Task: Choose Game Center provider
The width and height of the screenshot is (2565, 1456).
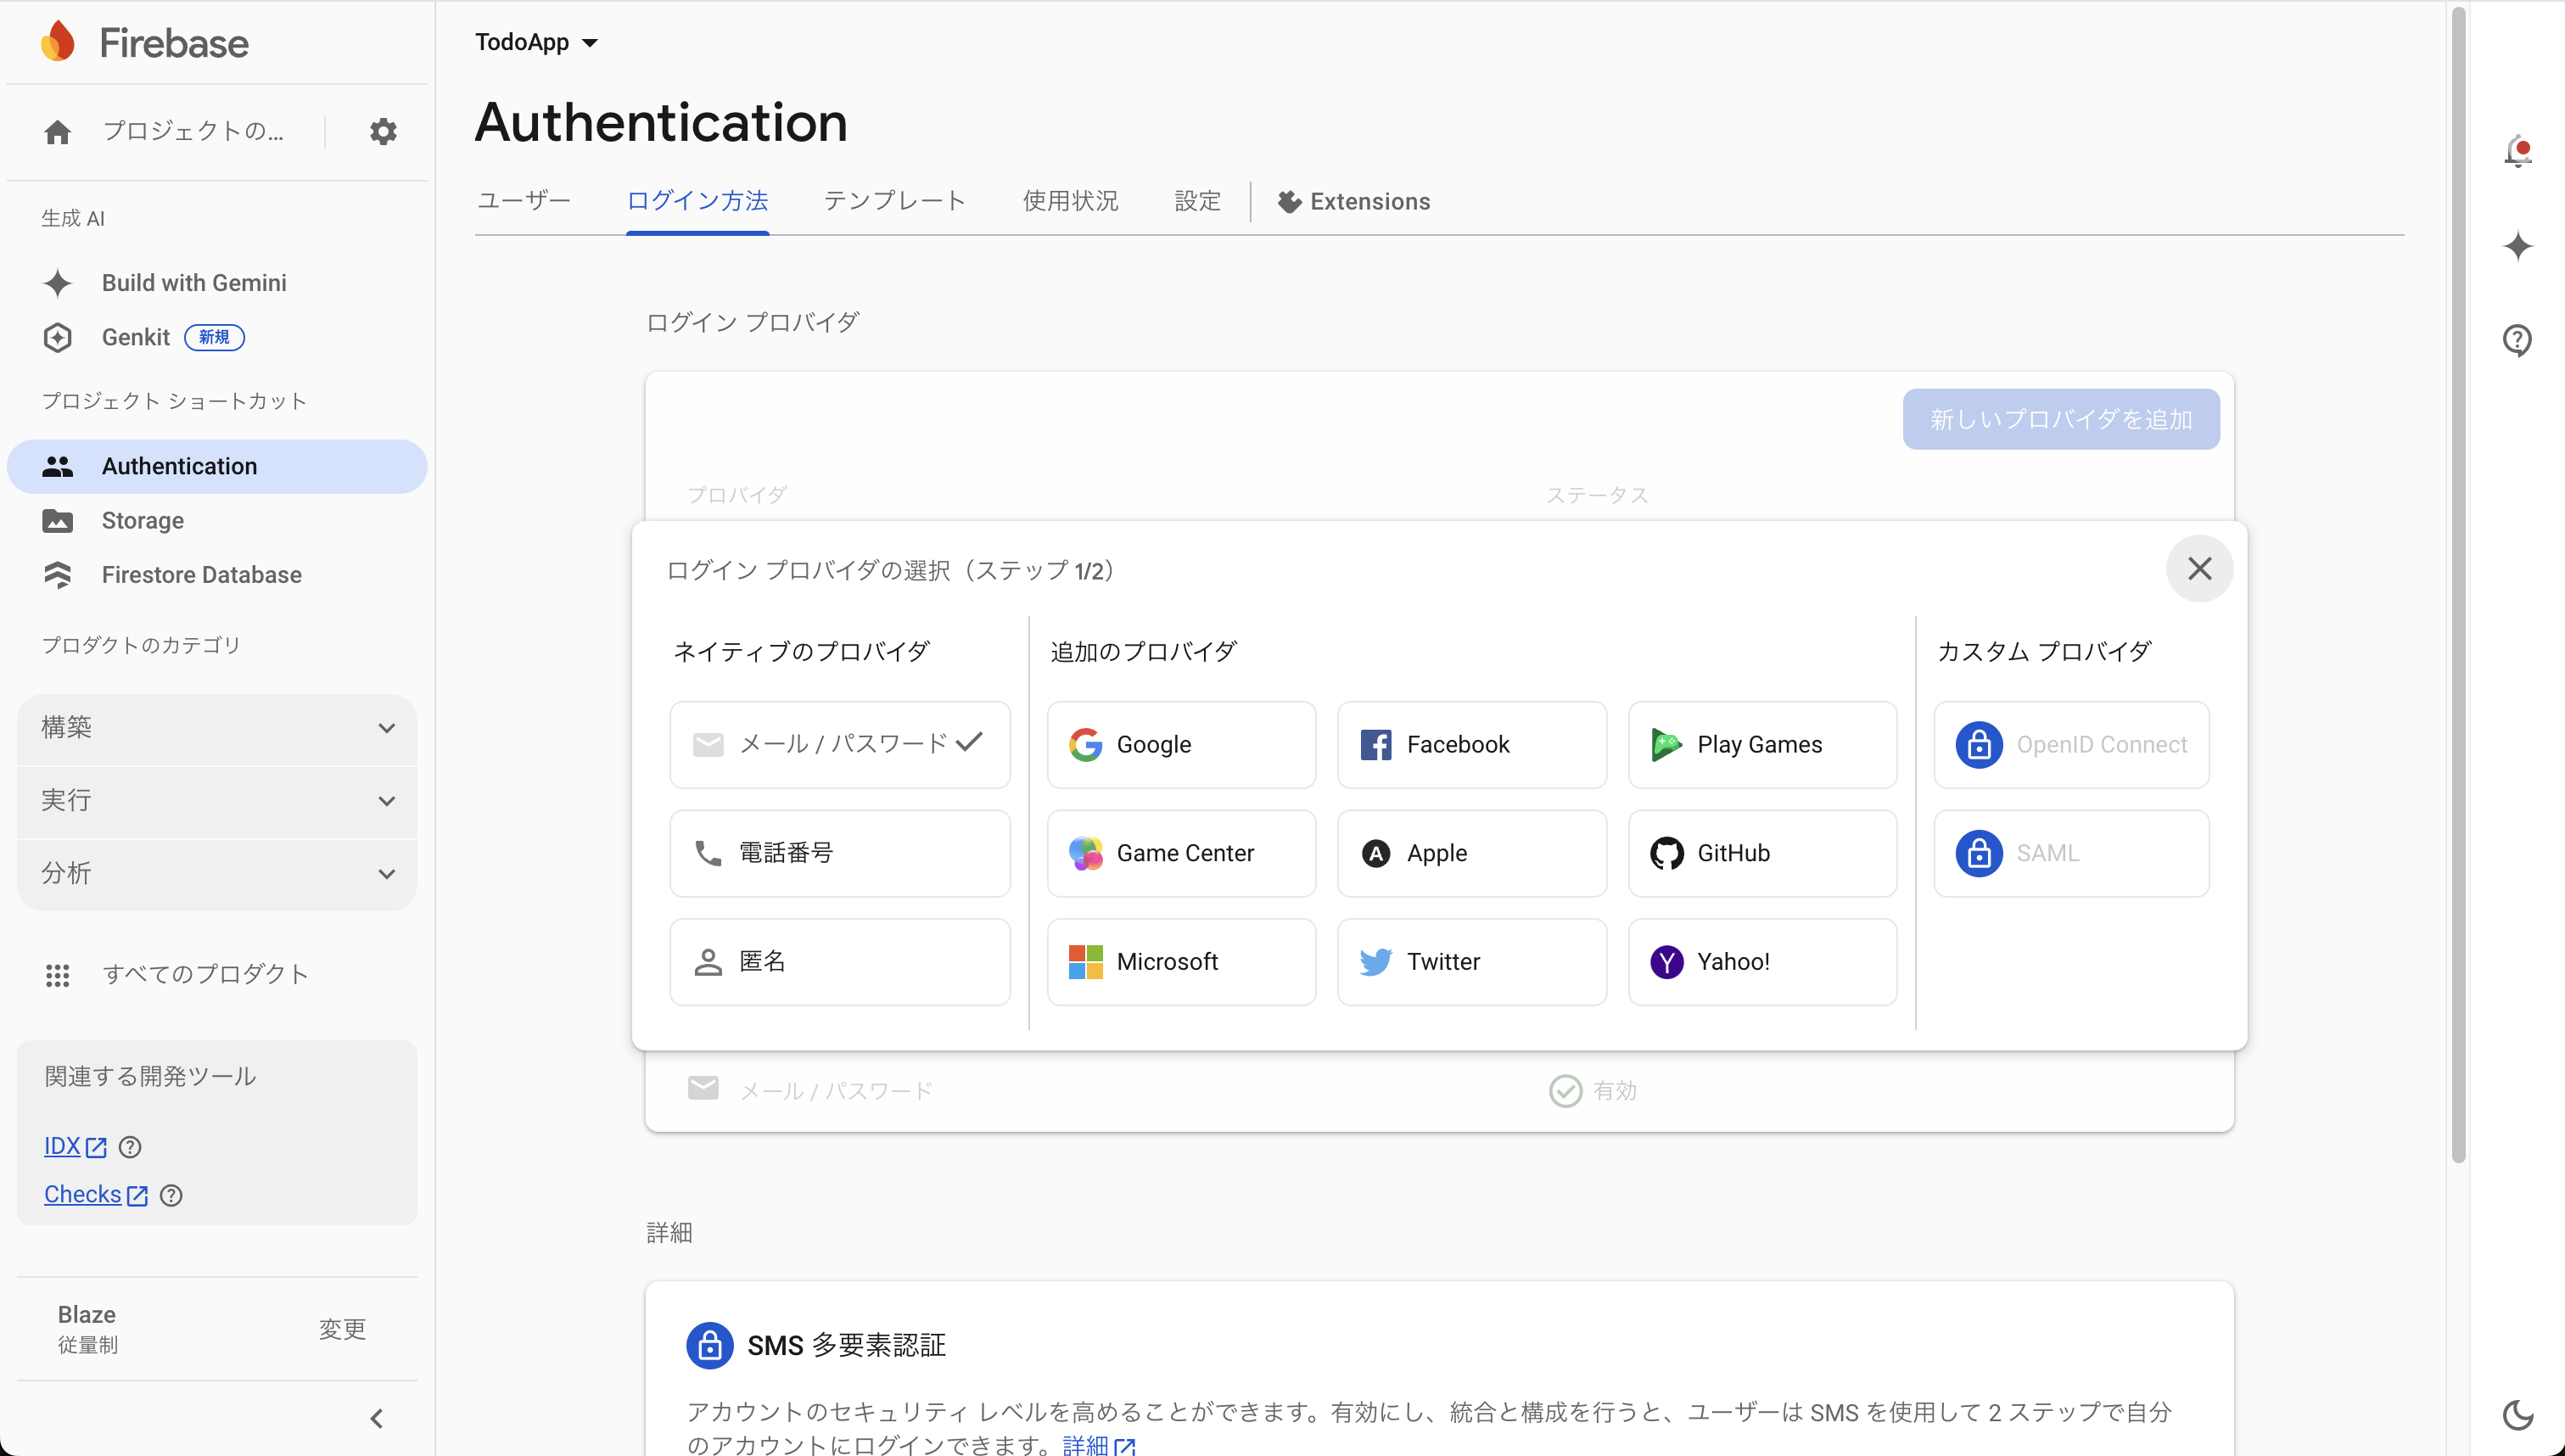Action: pos(1181,853)
